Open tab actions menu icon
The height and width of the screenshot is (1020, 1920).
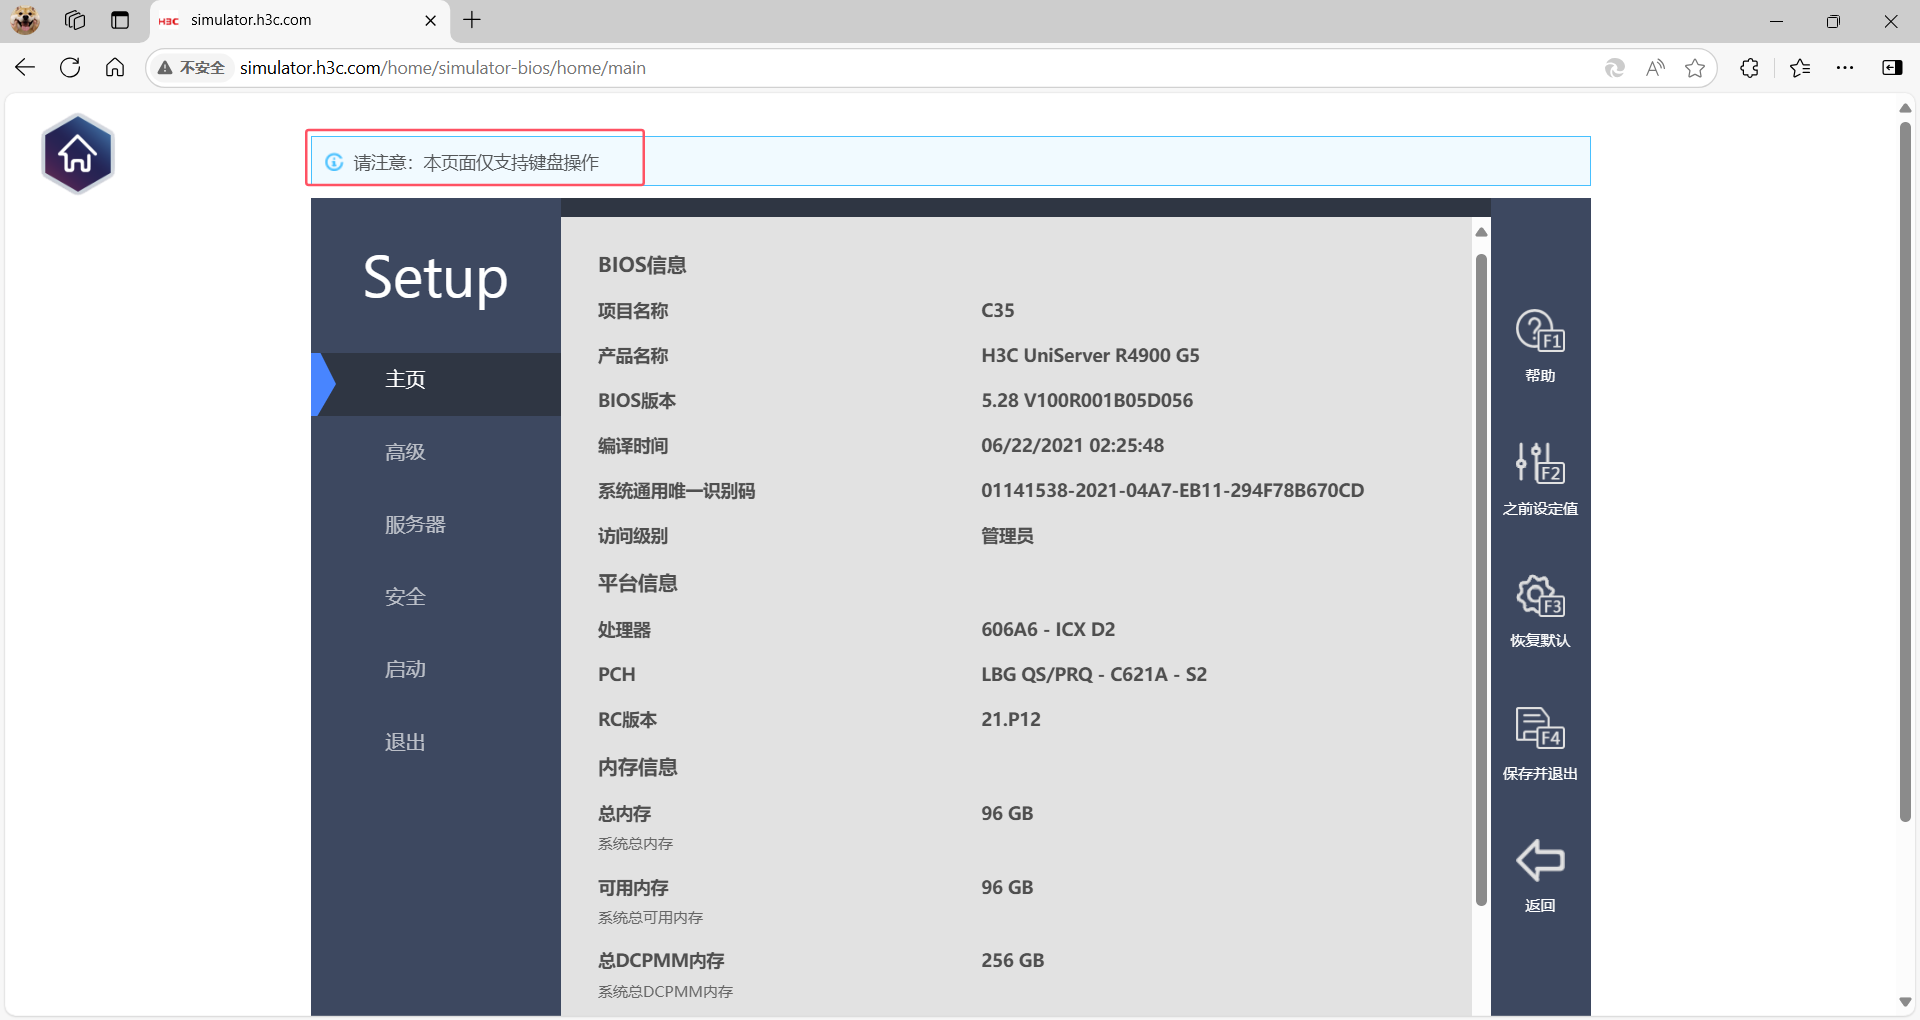coord(120,20)
